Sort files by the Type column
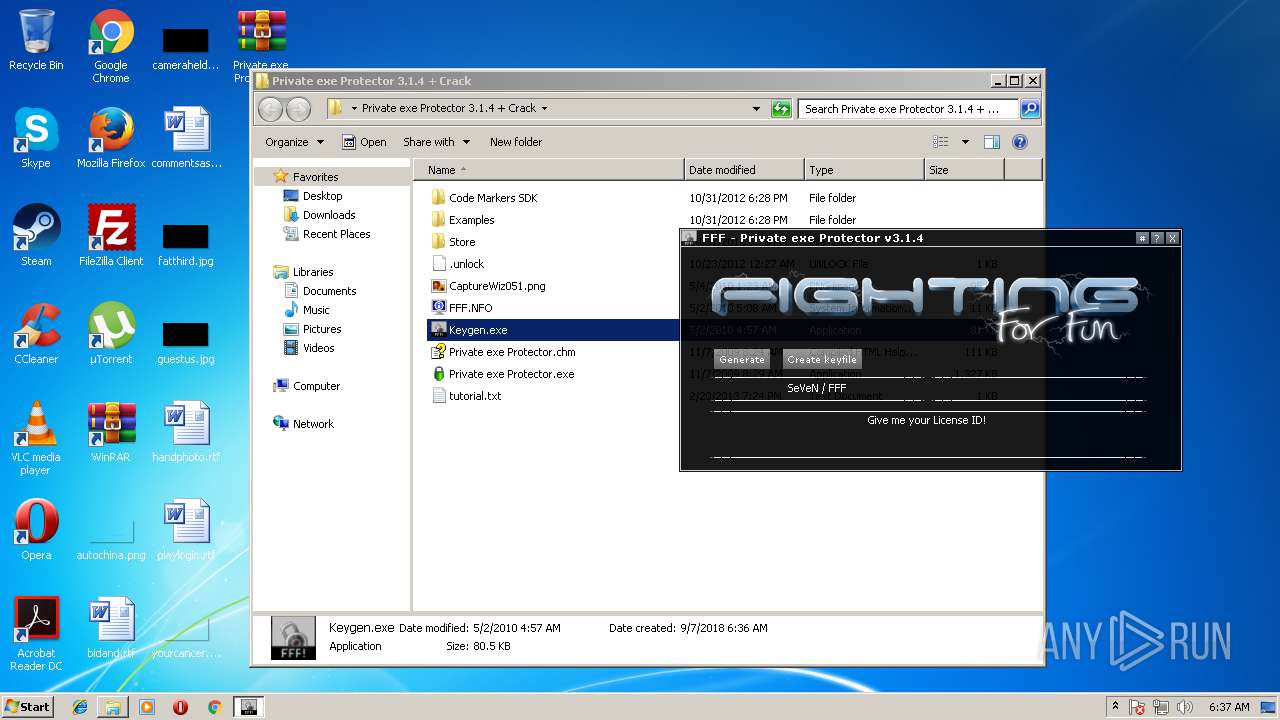Viewport: 1280px width, 720px height. coord(864,170)
